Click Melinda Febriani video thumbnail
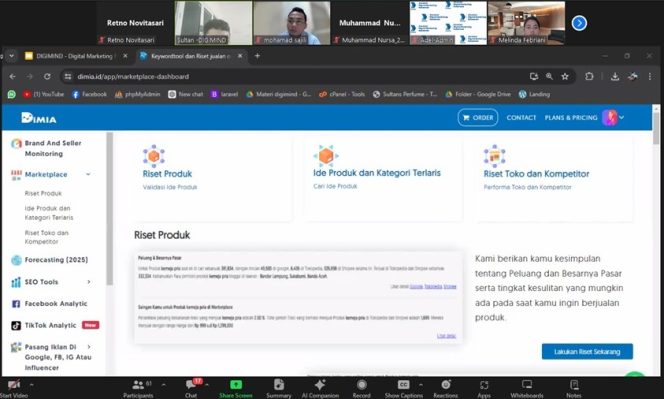Image resolution: width=664 pixels, height=399 pixels. point(526,23)
